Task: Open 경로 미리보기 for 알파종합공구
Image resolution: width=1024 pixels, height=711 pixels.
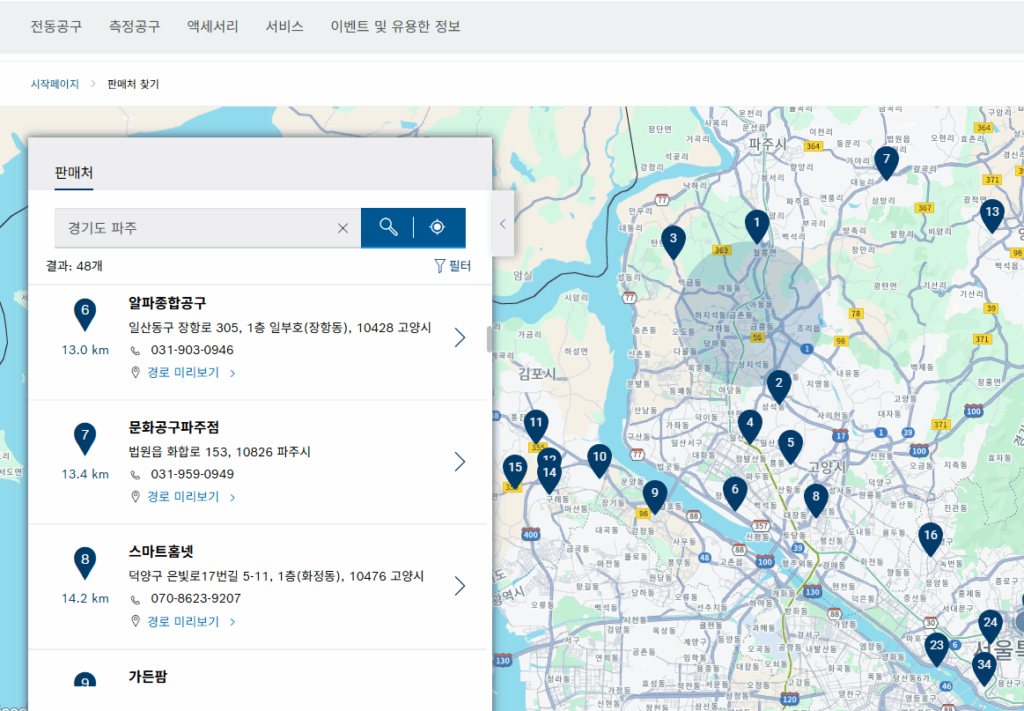Action: [184, 373]
